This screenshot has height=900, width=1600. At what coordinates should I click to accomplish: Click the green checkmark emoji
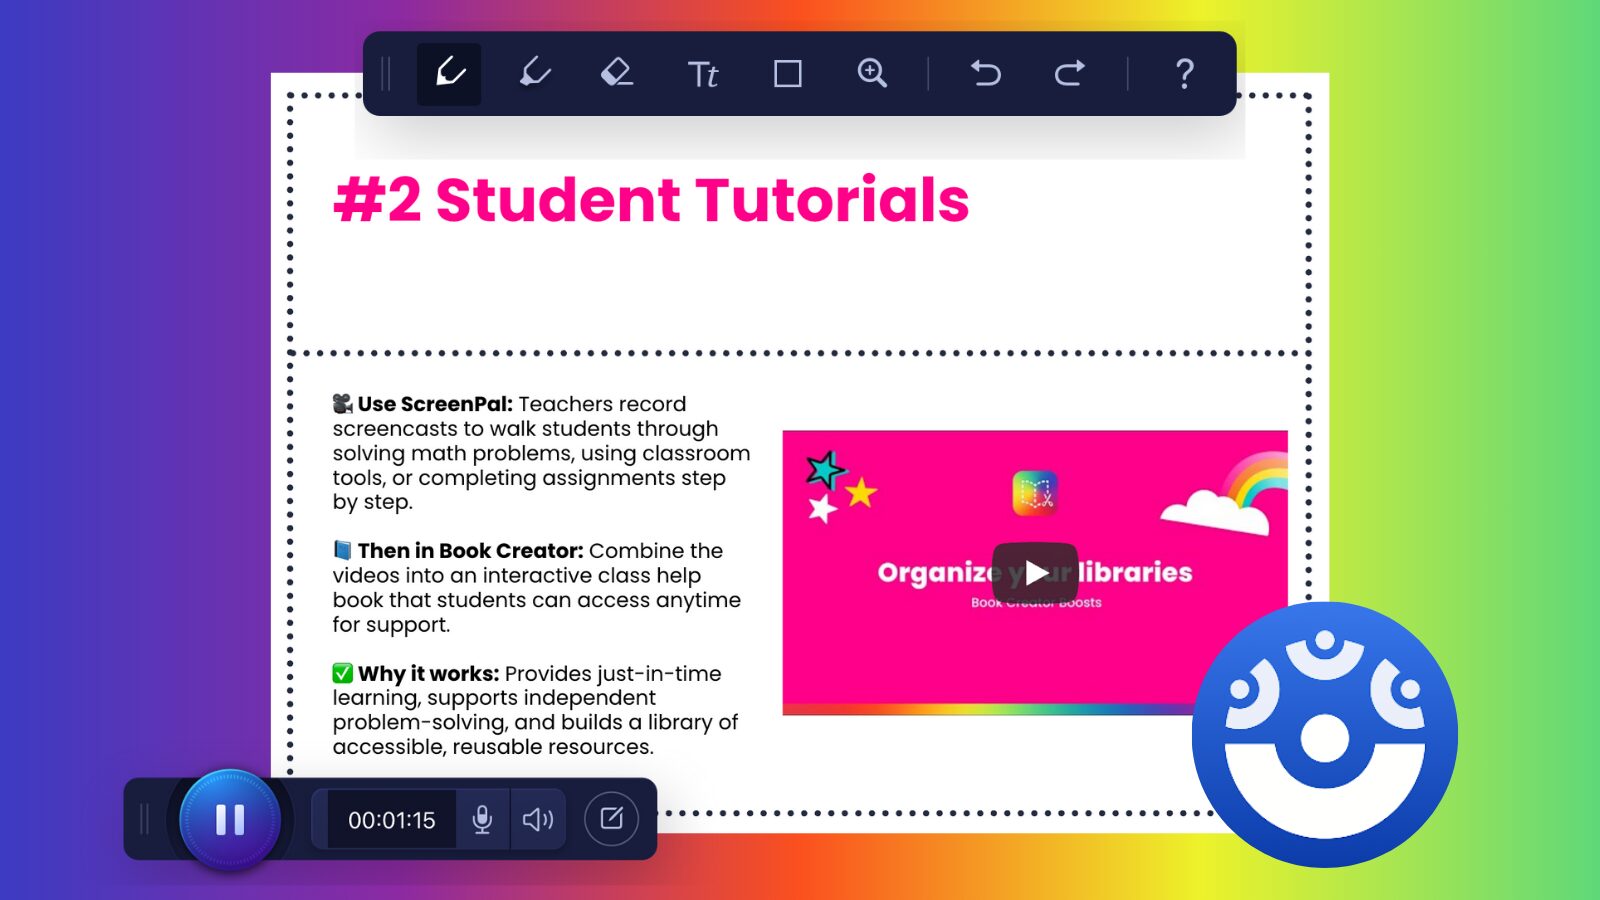[x=343, y=673]
